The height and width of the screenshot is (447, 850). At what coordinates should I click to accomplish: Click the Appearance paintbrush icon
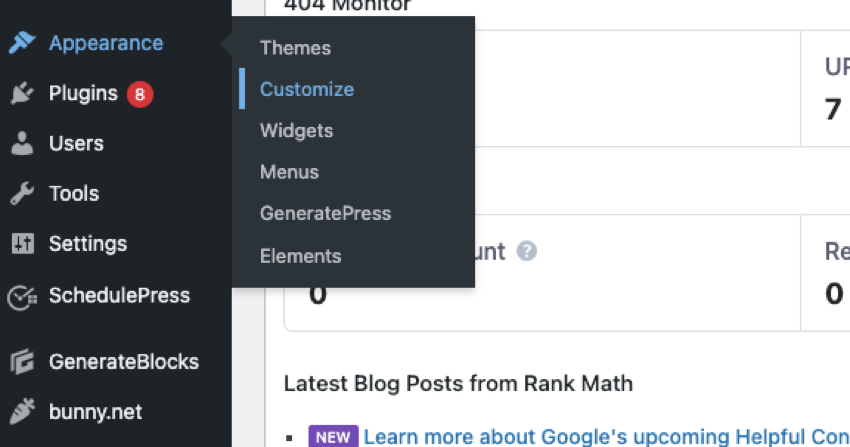[x=22, y=43]
